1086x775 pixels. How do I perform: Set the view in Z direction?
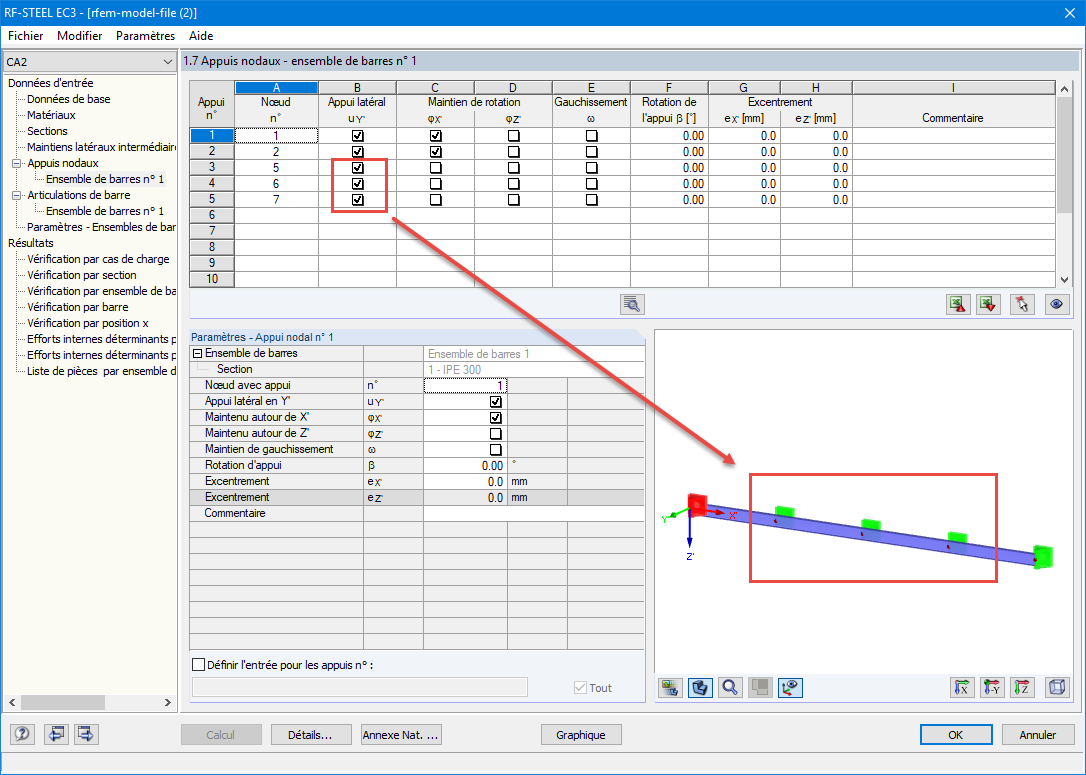(x=1022, y=687)
